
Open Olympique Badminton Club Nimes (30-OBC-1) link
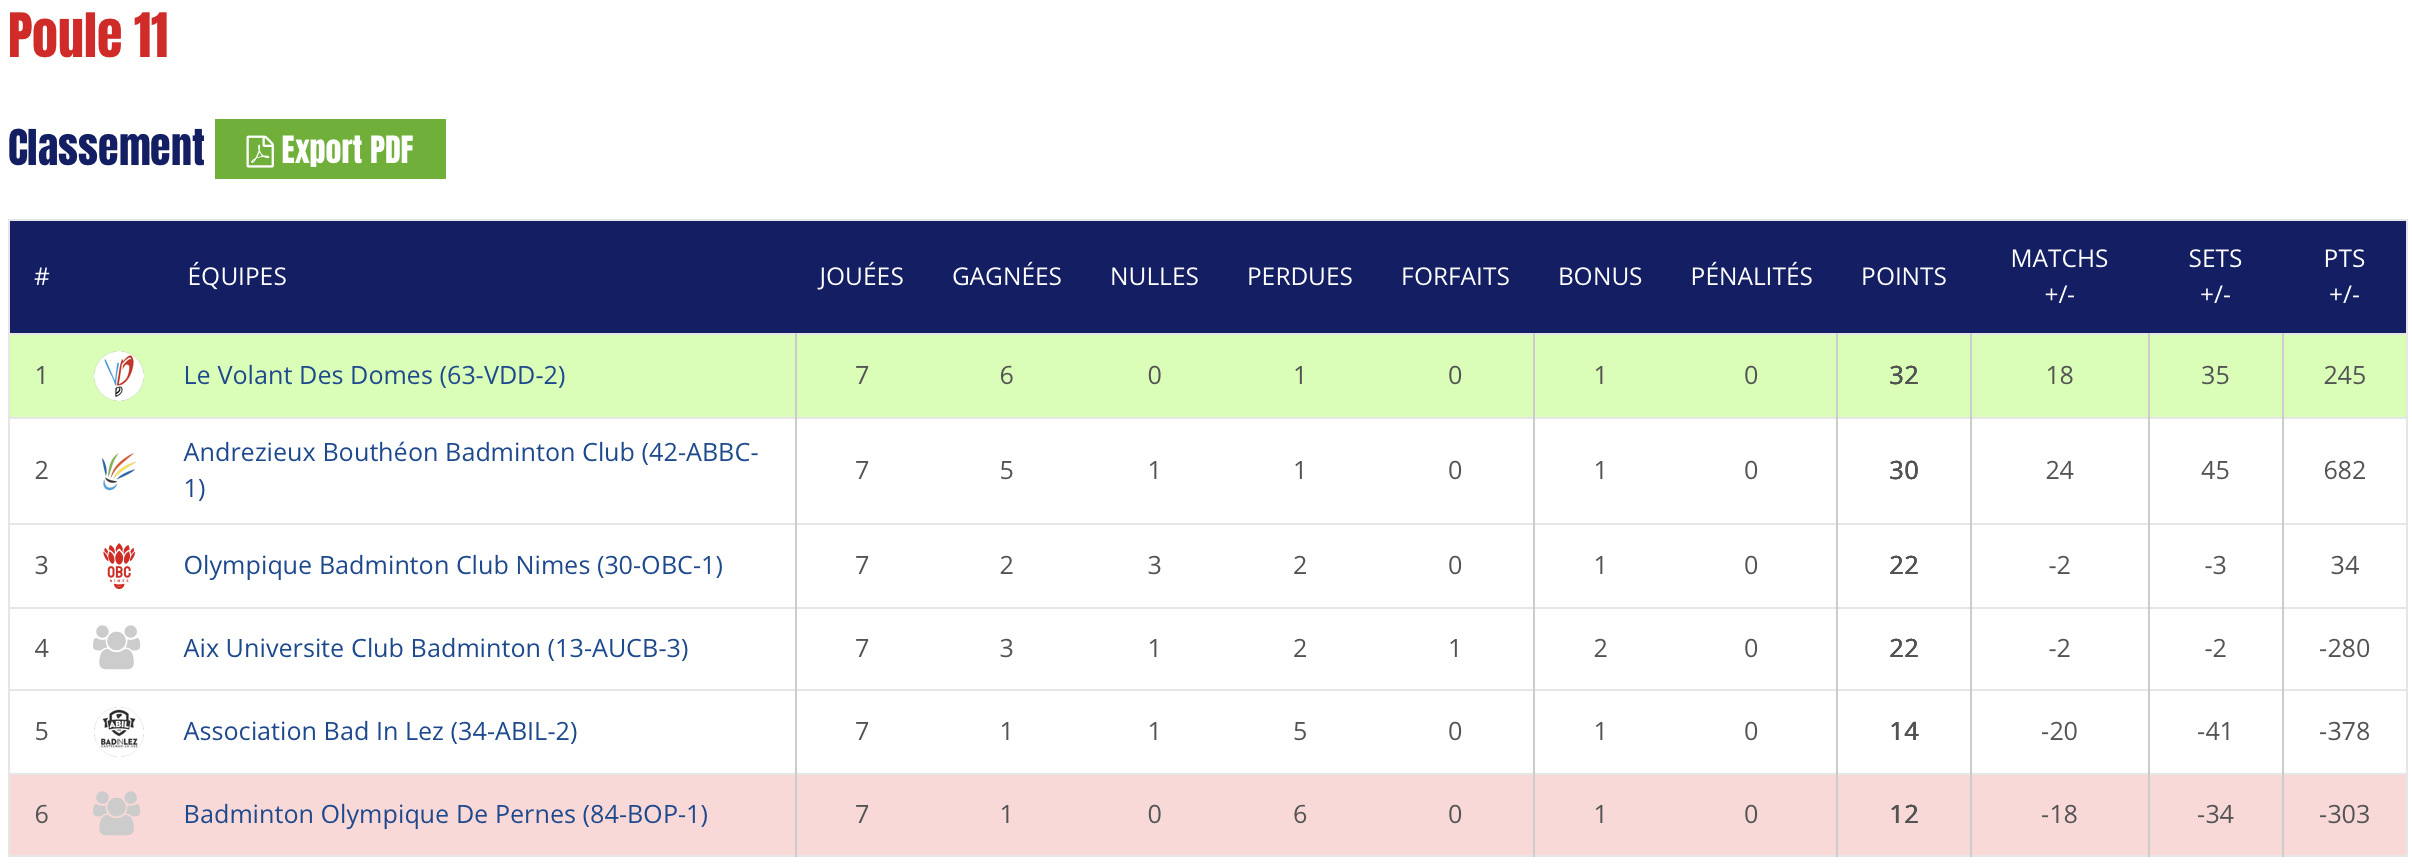(453, 566)
